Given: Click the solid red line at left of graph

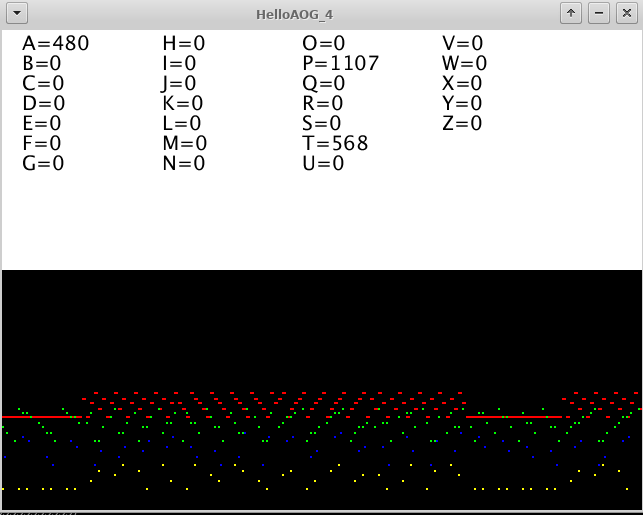Looking at the screenshot, I should (x=35, y=416).
